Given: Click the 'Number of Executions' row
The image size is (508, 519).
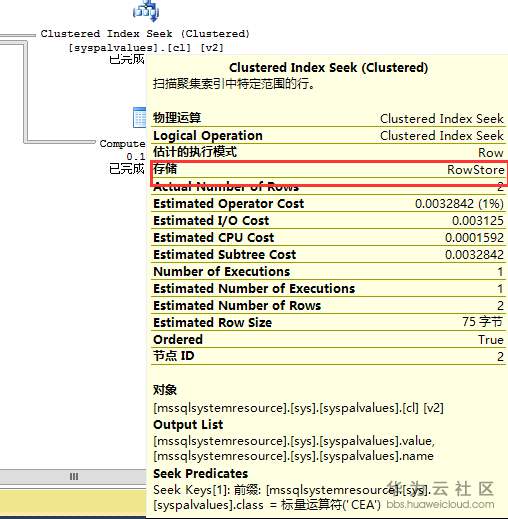Looking at the screenshot, I should coord(328,271).
